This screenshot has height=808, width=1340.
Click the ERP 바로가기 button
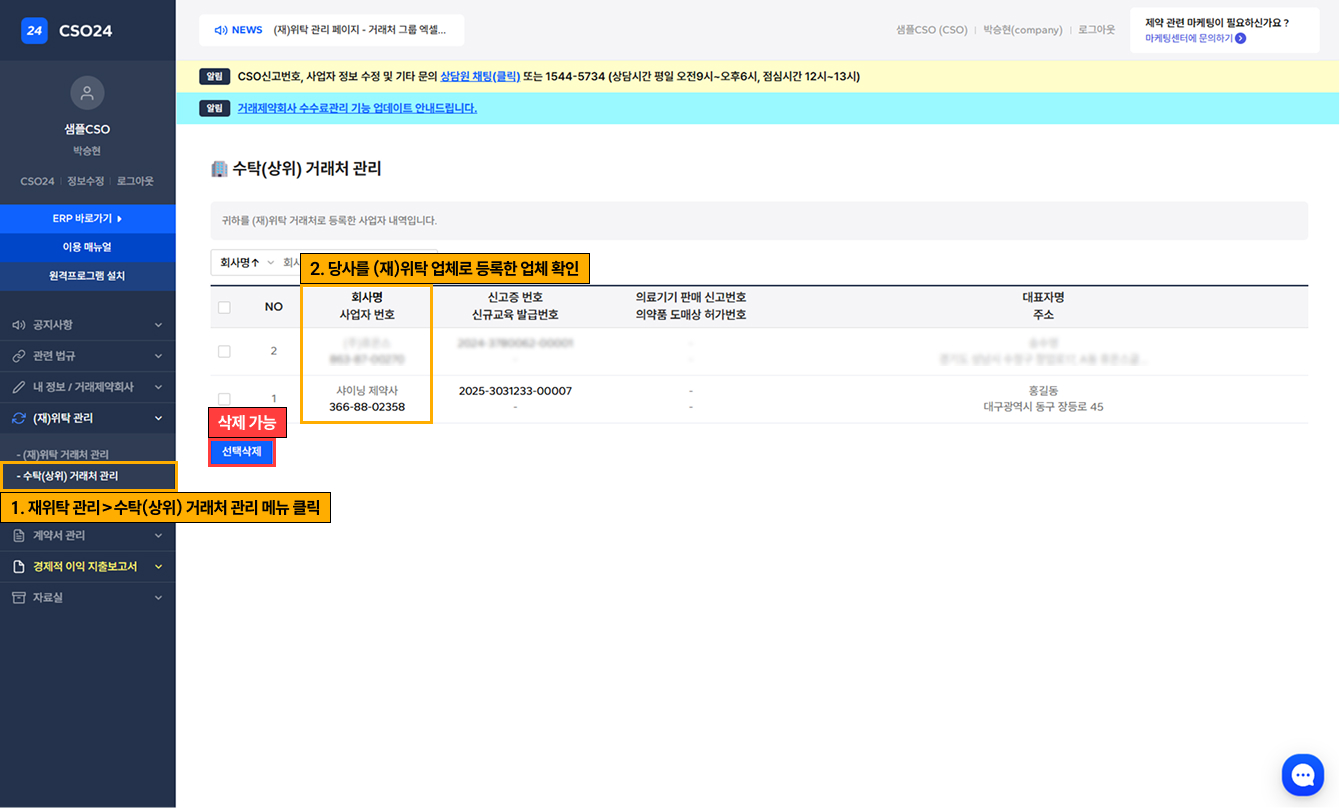click(x=87, y=218)
